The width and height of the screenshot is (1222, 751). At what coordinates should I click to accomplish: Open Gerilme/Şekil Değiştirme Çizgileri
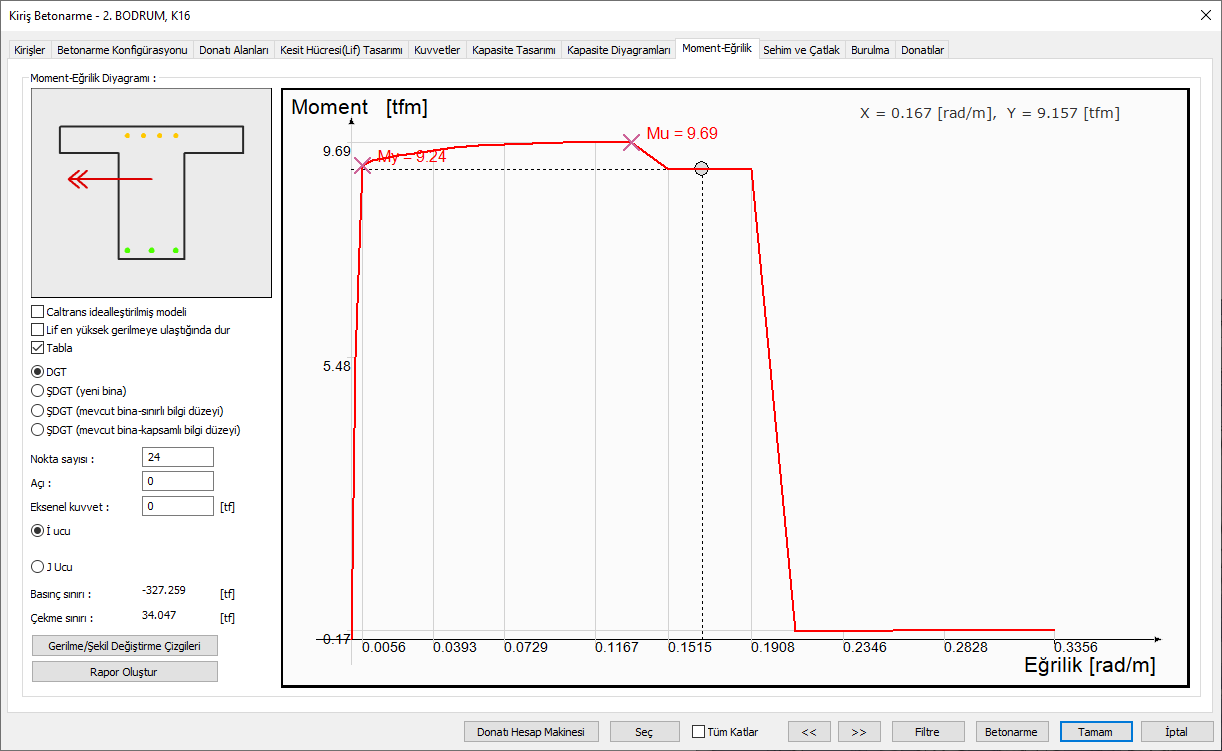point(125,646)
